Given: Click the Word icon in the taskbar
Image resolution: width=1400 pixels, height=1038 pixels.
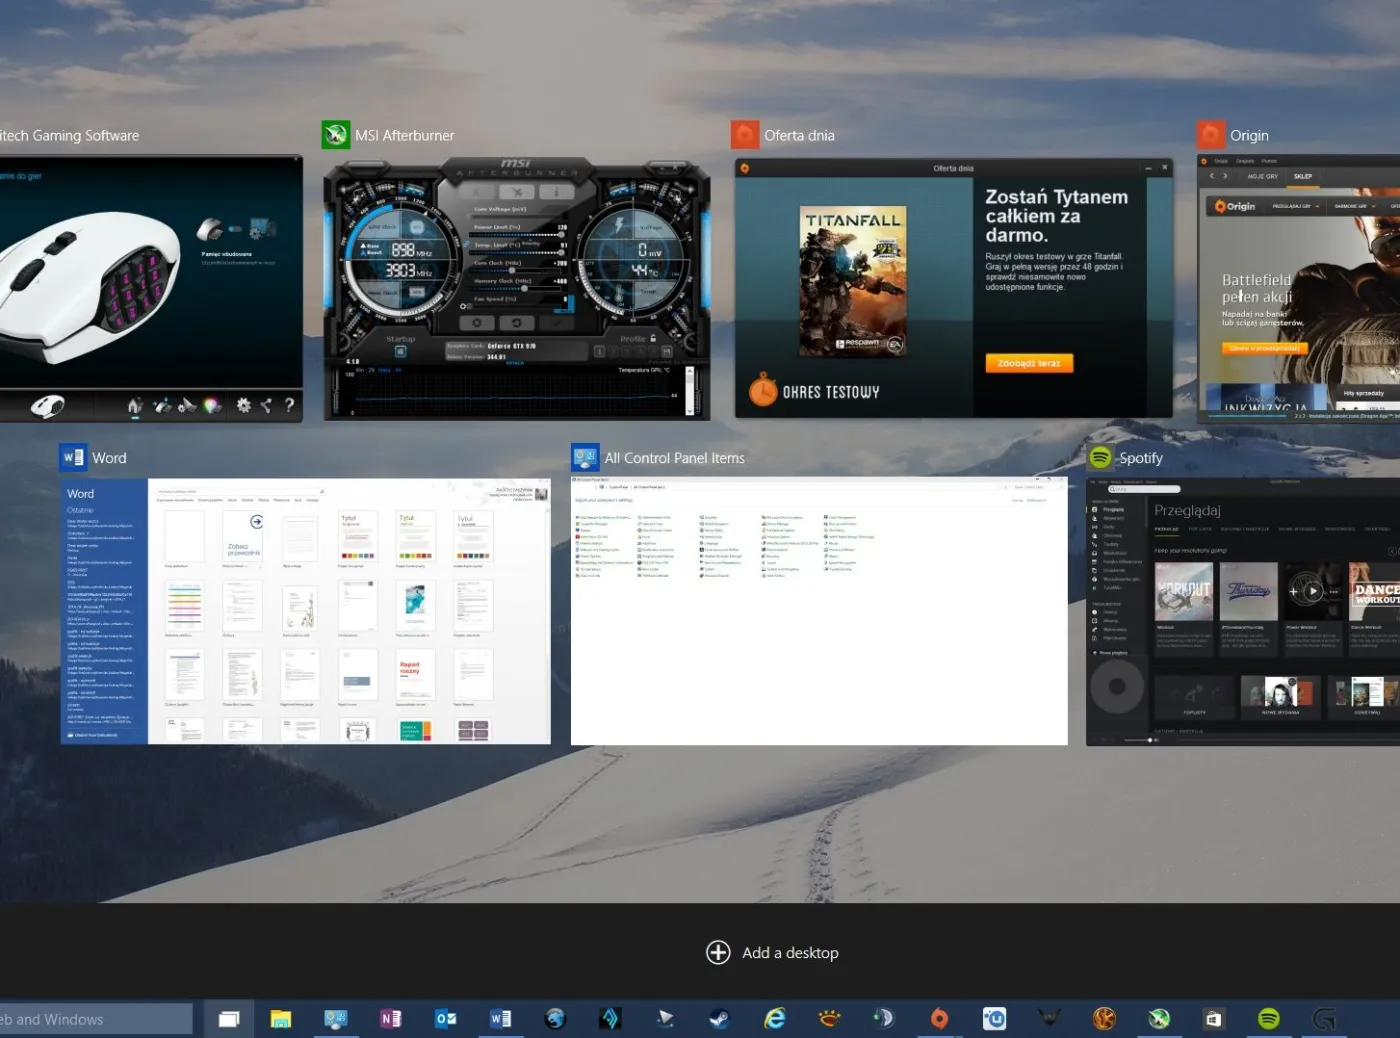Looking at the screenshot, I should [x=501, y=1019].
